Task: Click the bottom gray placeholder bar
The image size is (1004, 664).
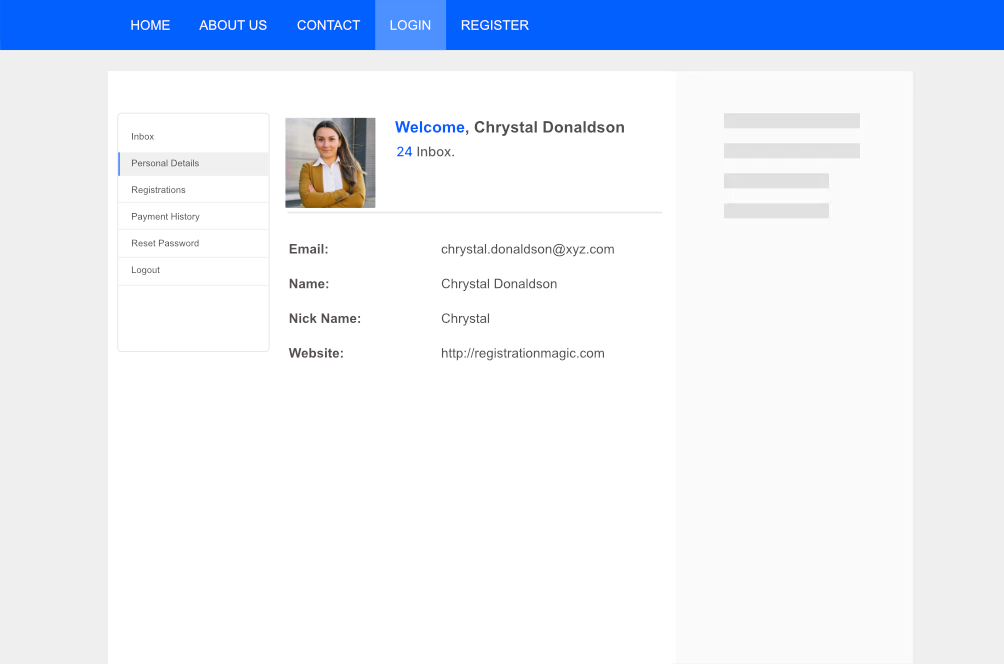Action: pos(776,211)
